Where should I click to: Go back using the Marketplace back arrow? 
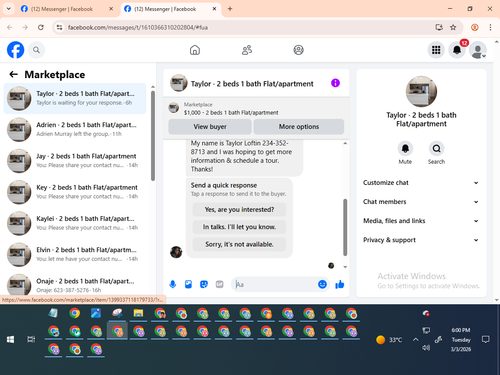[x=13, y=74]
